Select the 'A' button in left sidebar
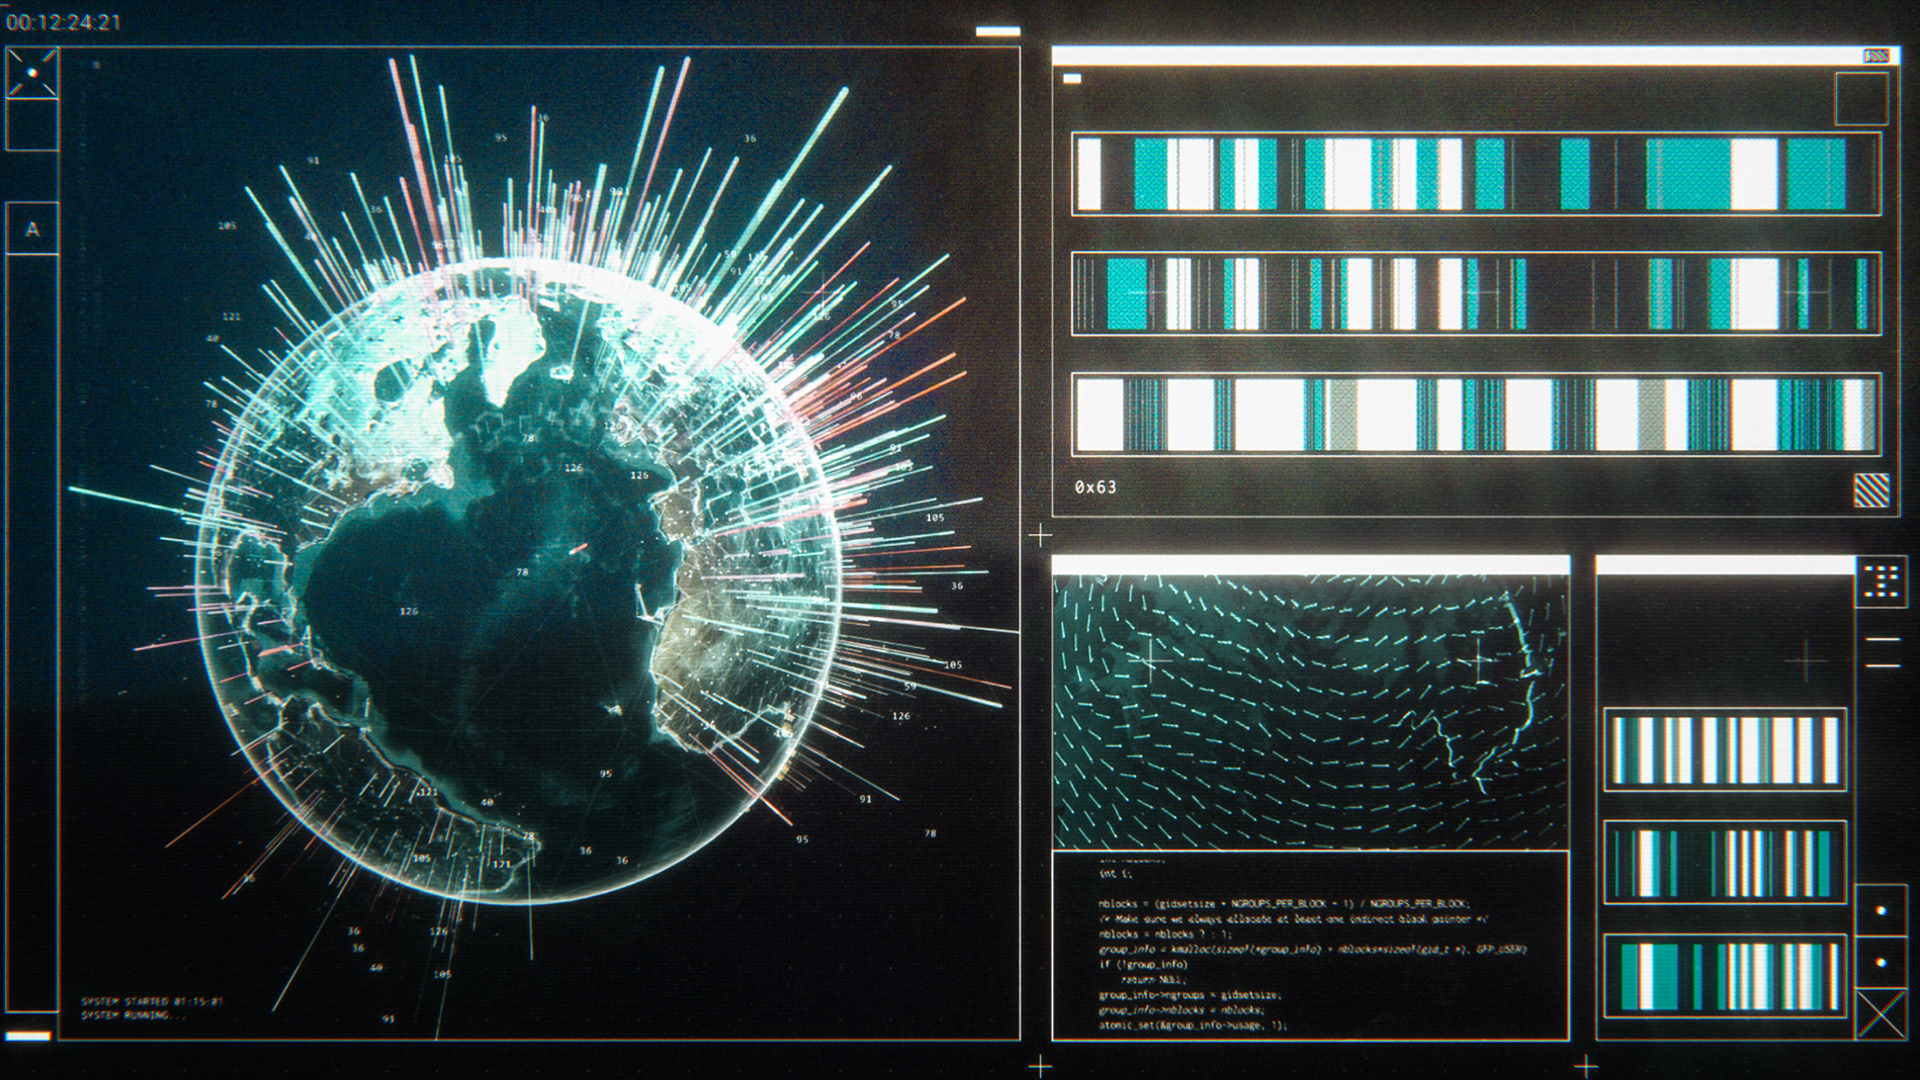The height and width of the screenshot is (1080, 1920). 32,230
